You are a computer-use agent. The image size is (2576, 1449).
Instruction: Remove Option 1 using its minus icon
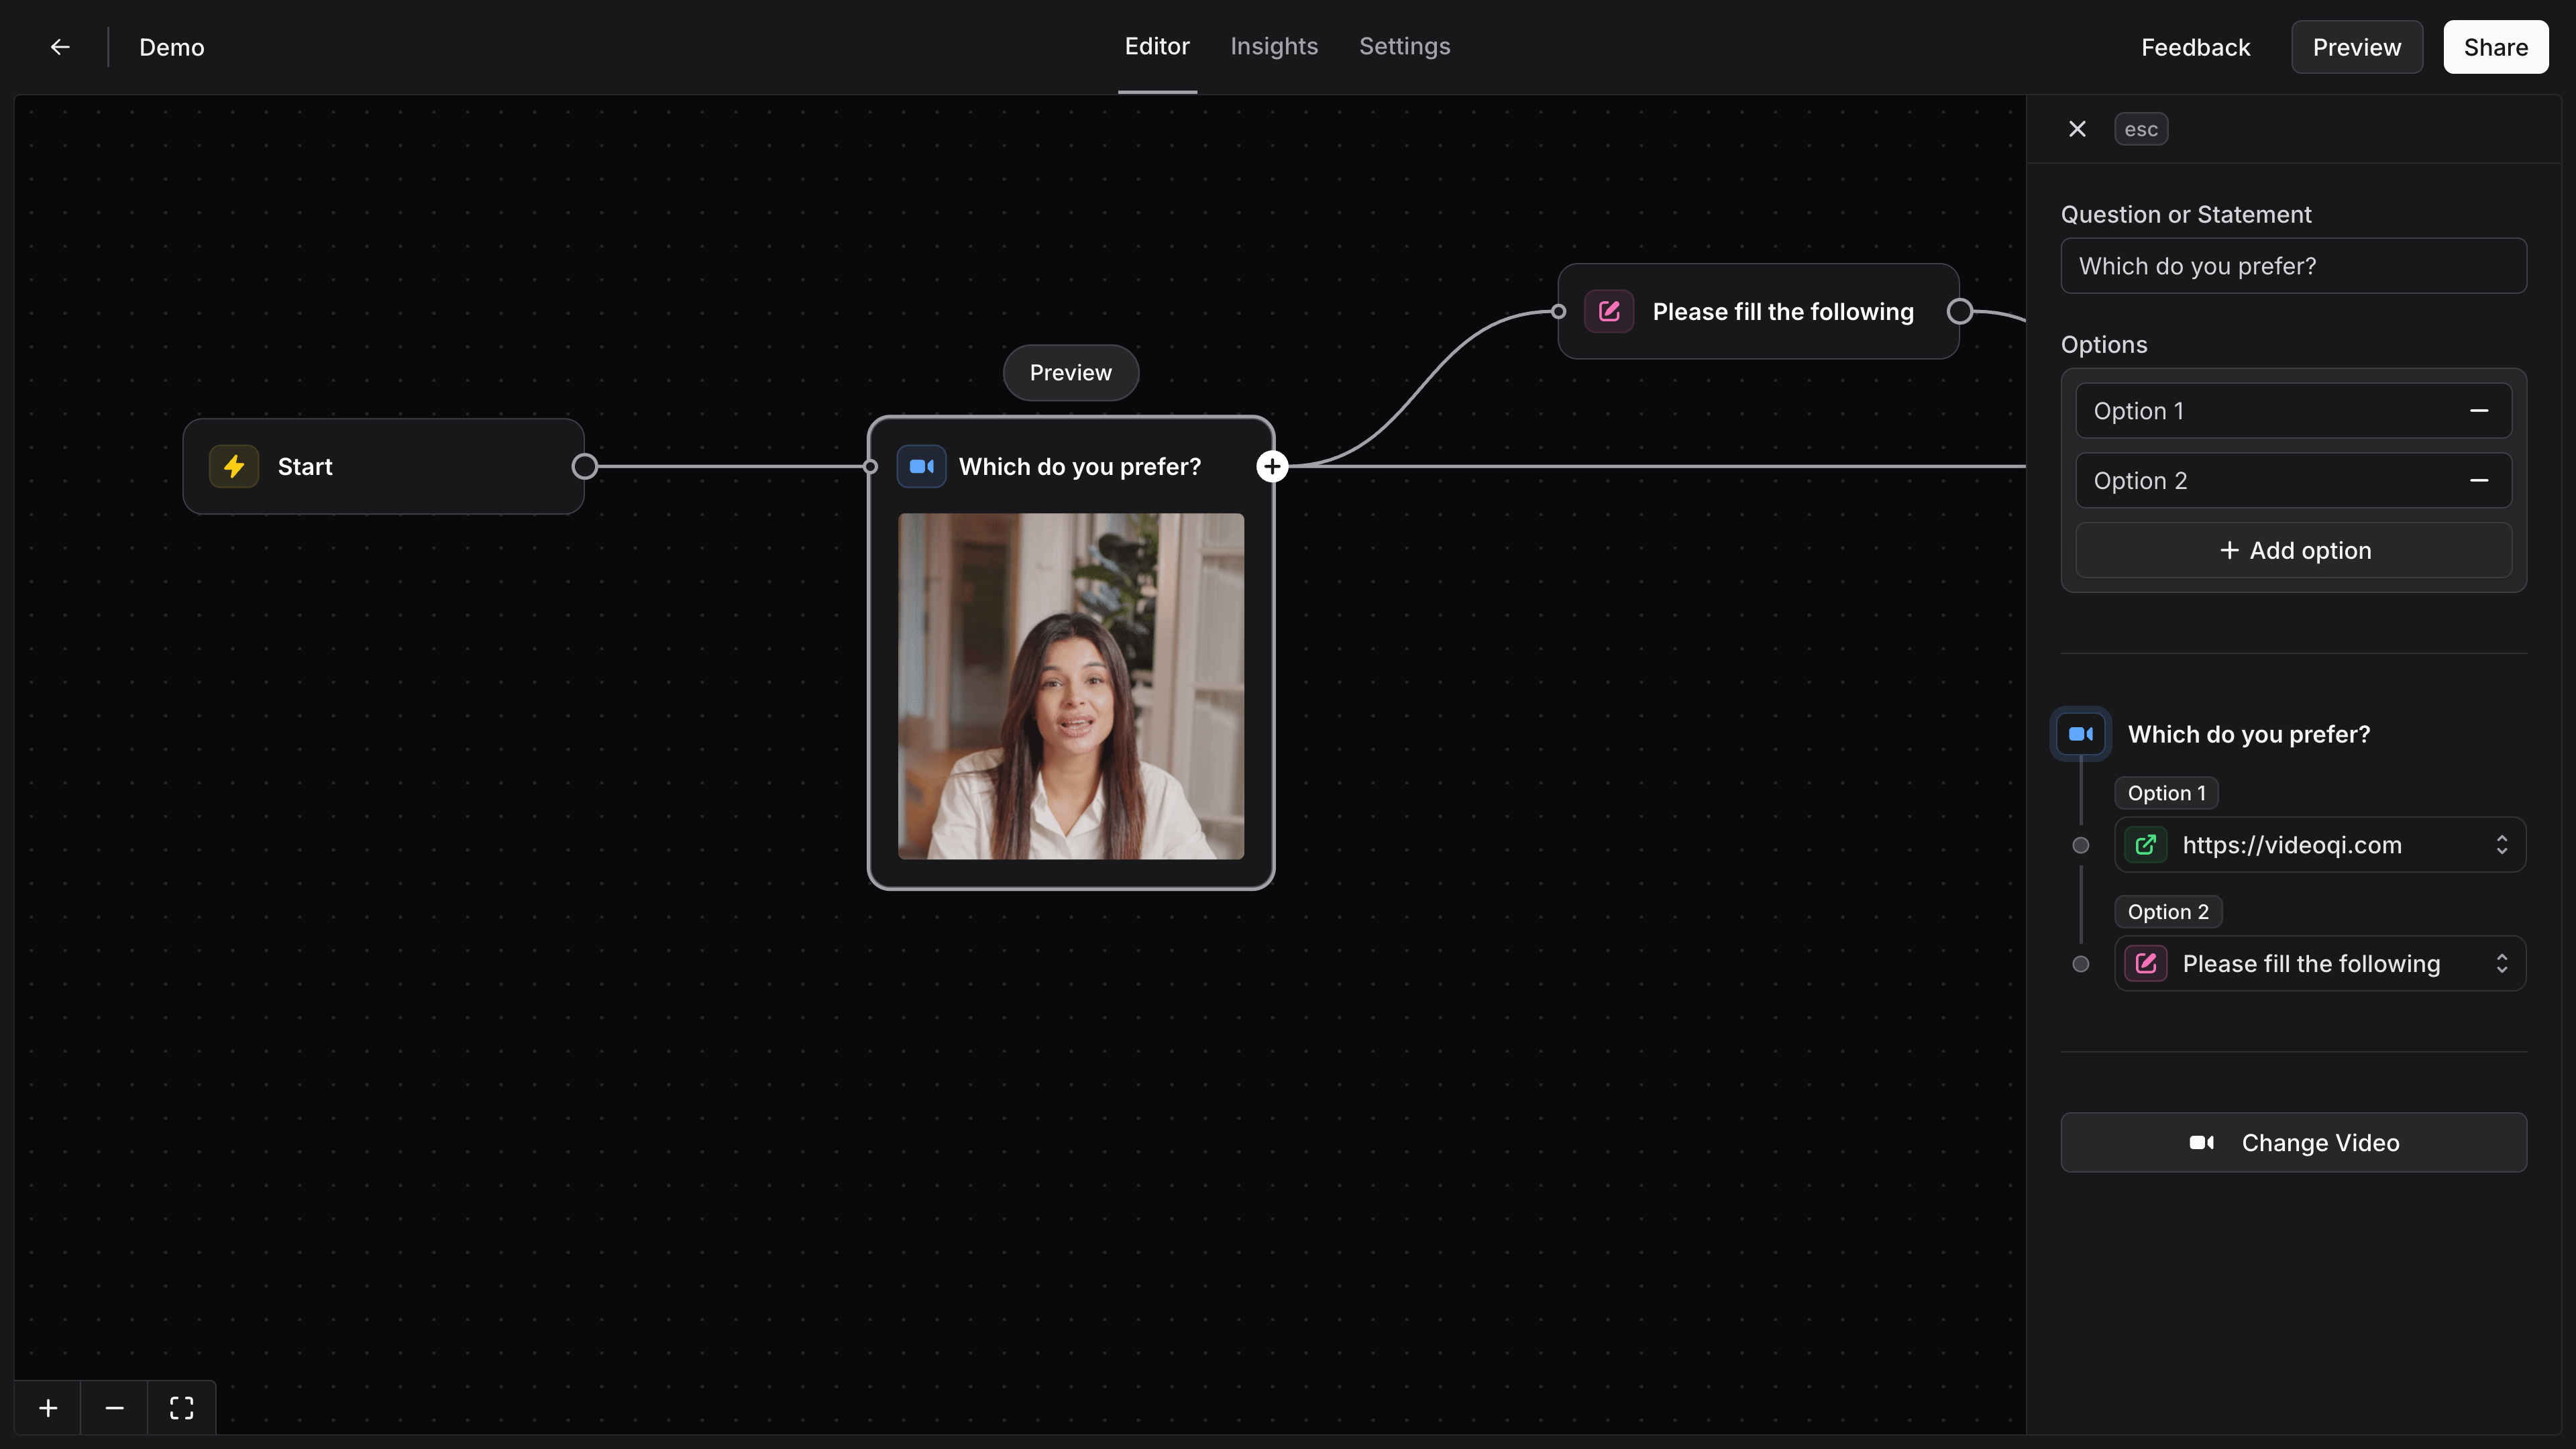click(x=2479, y=410)
